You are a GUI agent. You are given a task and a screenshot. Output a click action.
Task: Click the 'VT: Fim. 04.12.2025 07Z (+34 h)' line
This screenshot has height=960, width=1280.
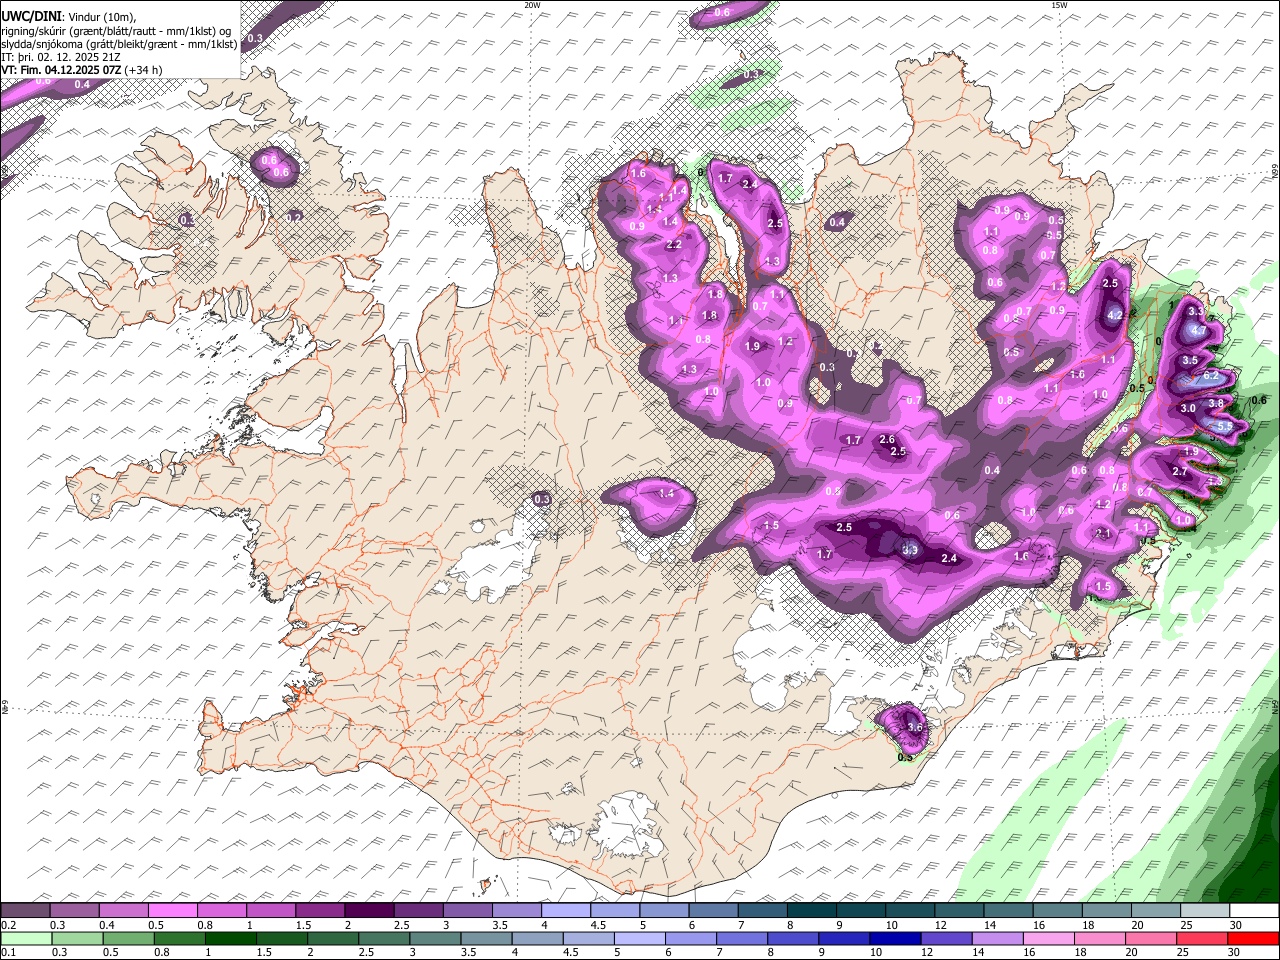point(82,70)
